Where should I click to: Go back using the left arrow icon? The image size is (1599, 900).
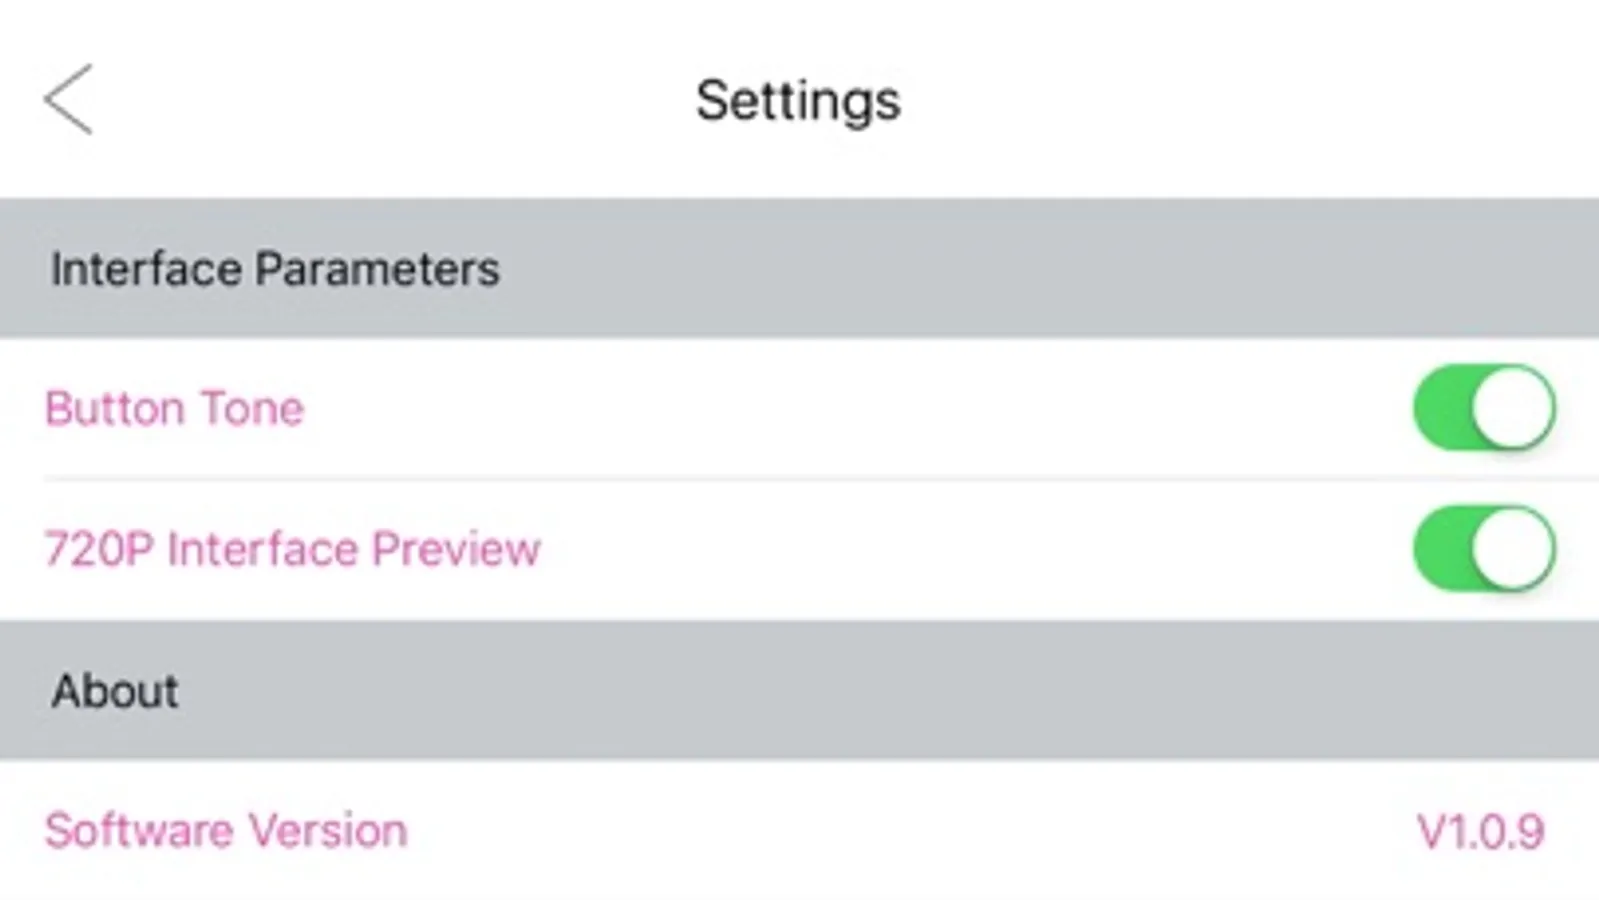(x=68, y=99)
